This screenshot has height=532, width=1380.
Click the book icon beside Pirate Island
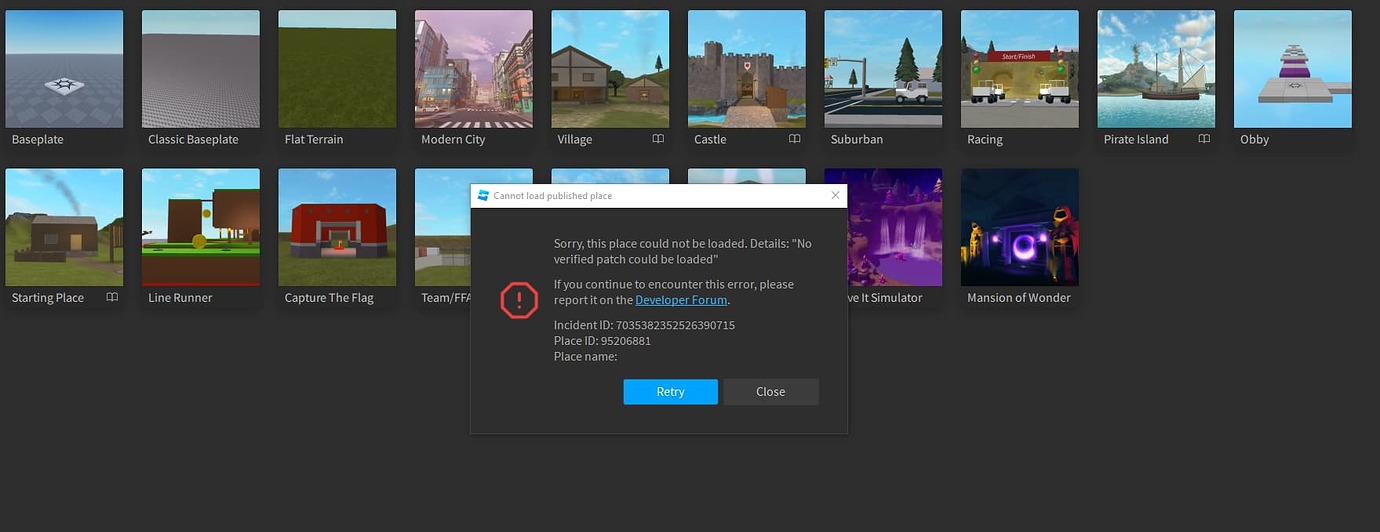click(1204, 139)
